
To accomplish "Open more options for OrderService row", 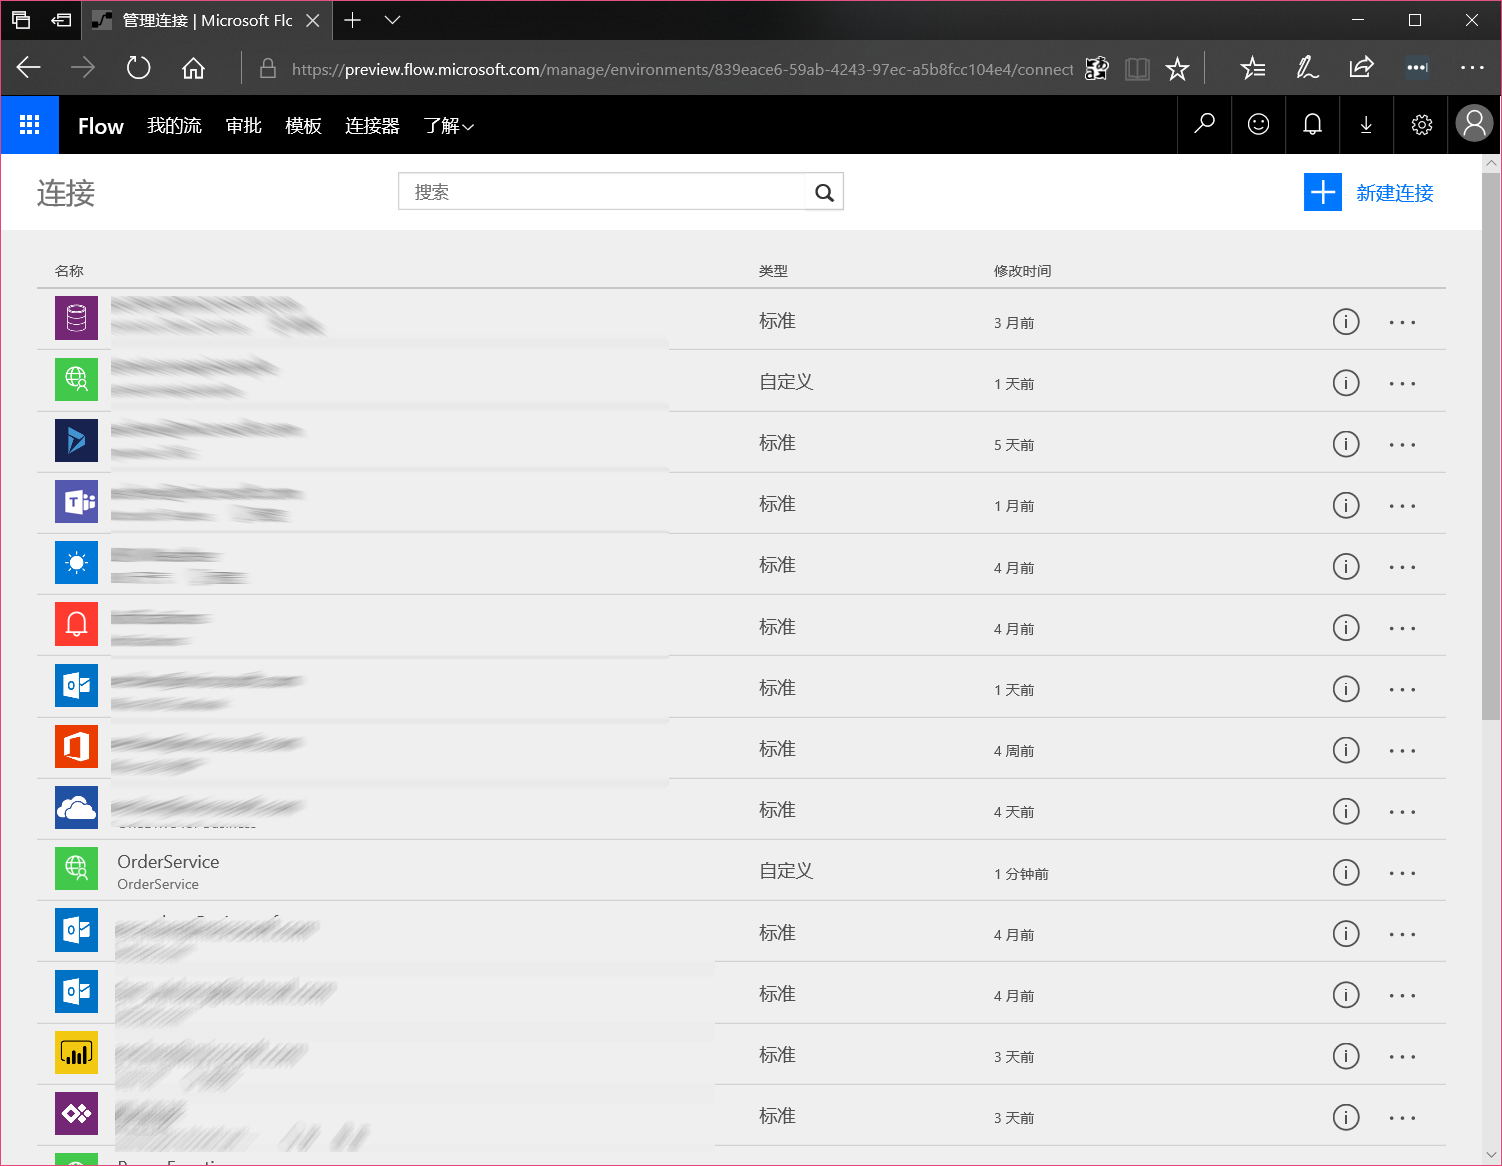I will click(1402, 873).
